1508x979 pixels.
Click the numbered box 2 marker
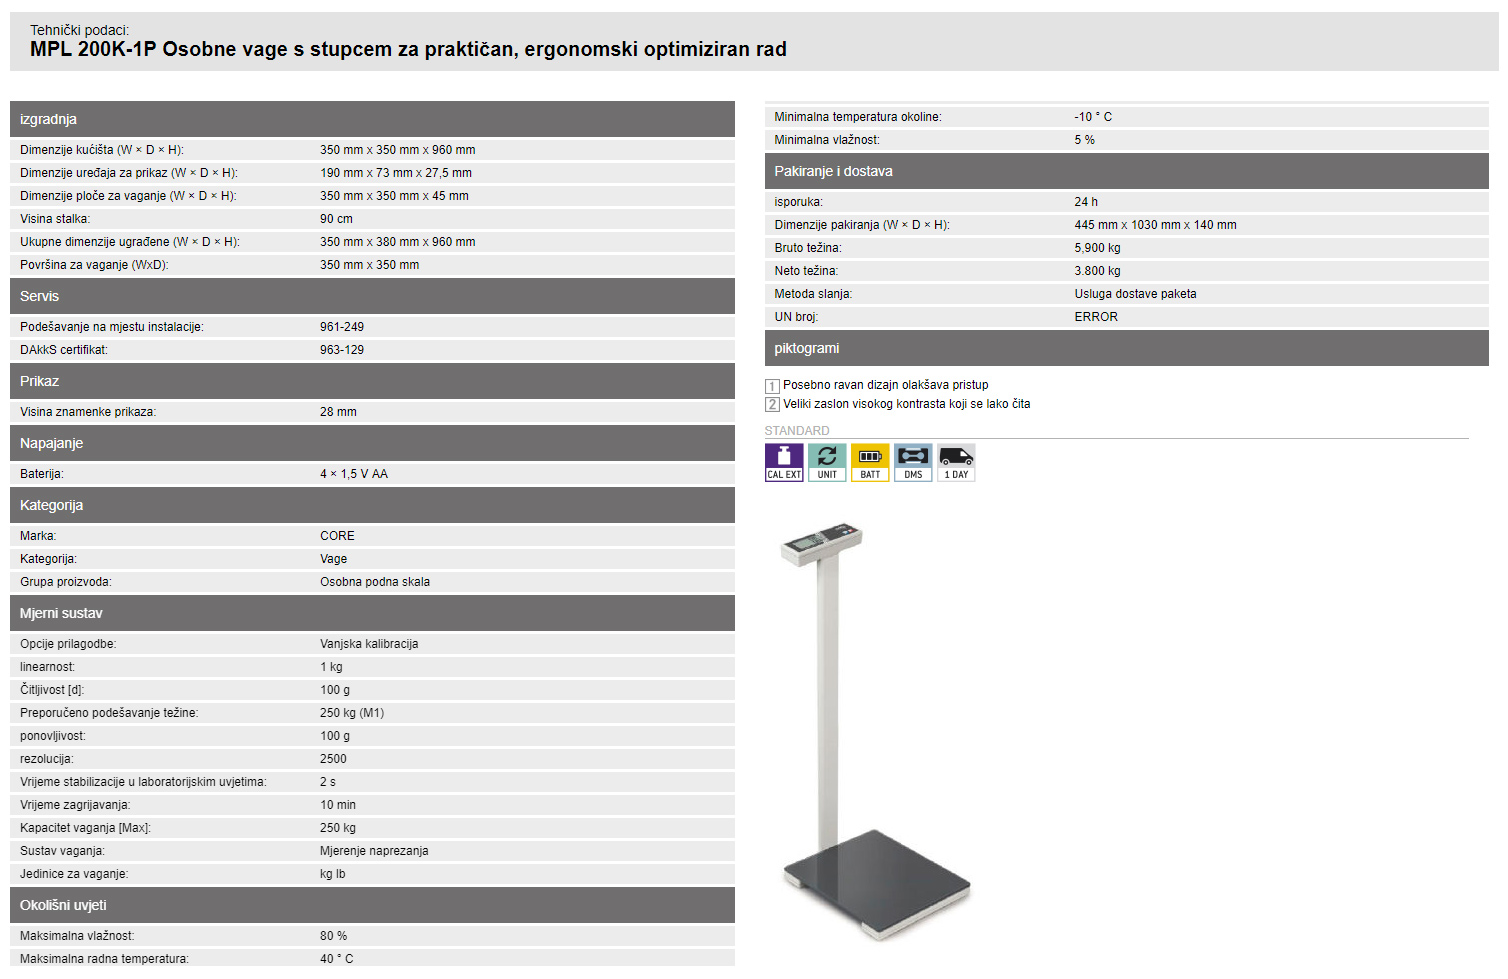(772, 405)
